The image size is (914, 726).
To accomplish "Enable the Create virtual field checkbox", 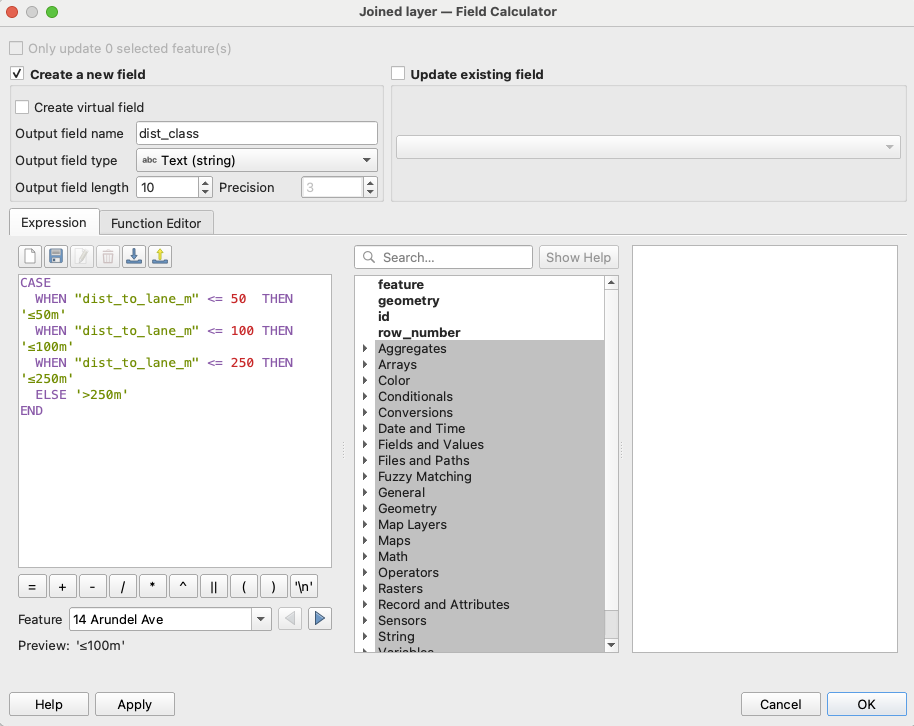I will pyautogui.click(x=22, y=107).
